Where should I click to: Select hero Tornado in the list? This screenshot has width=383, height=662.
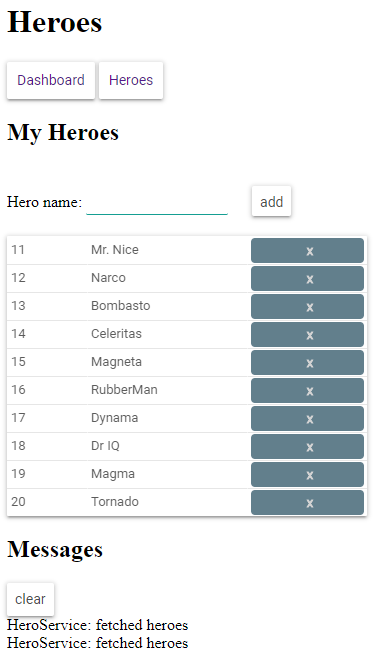coord(128,502)
